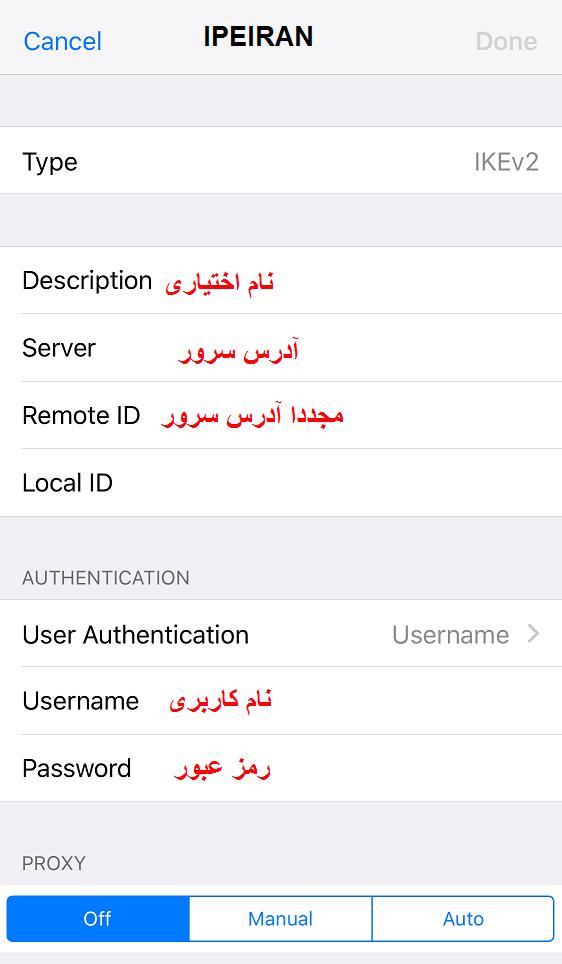Screen dimensions: 562x964
Task: Click the IPEIRAN title text
Action: tap(258, 37)
